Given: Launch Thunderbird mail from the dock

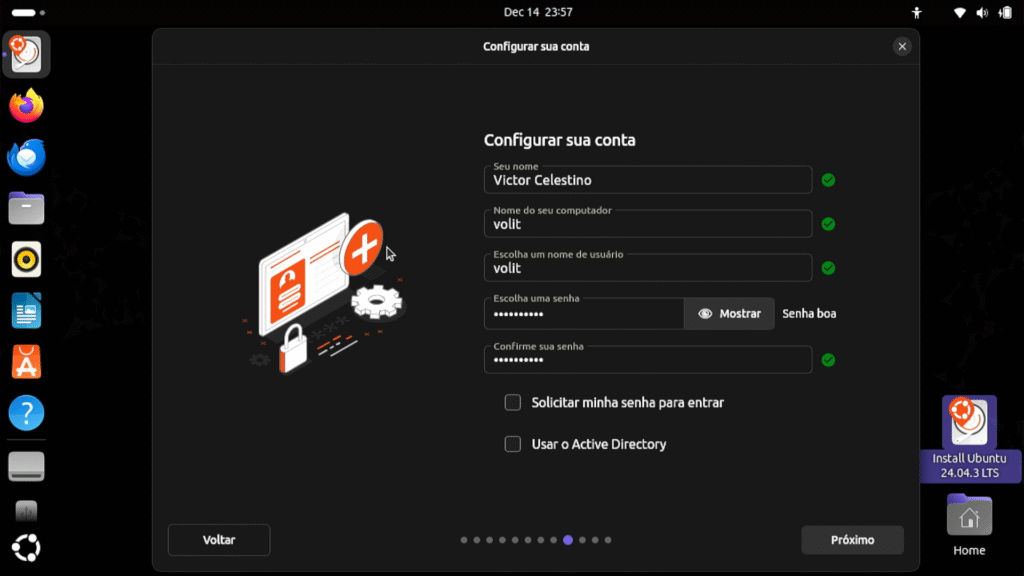Looking at the screenshot, I should click(27, 158).
